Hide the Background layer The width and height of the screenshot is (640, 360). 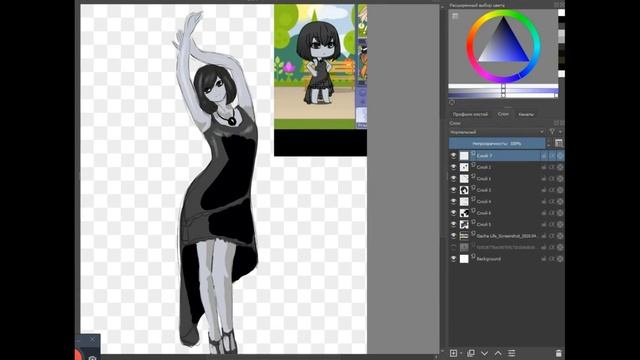[x=453, y=259]
